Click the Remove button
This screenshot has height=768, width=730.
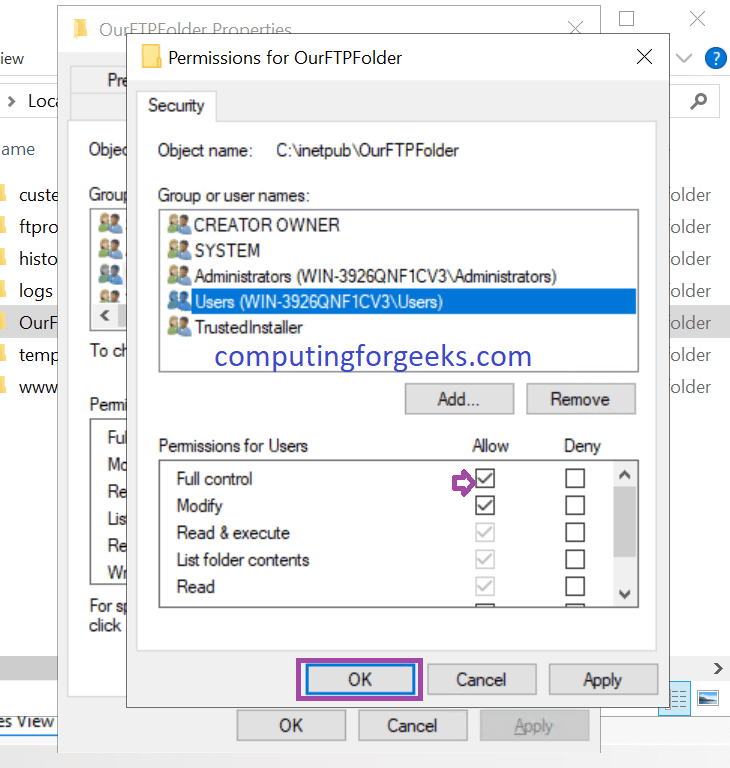point(581,399)
